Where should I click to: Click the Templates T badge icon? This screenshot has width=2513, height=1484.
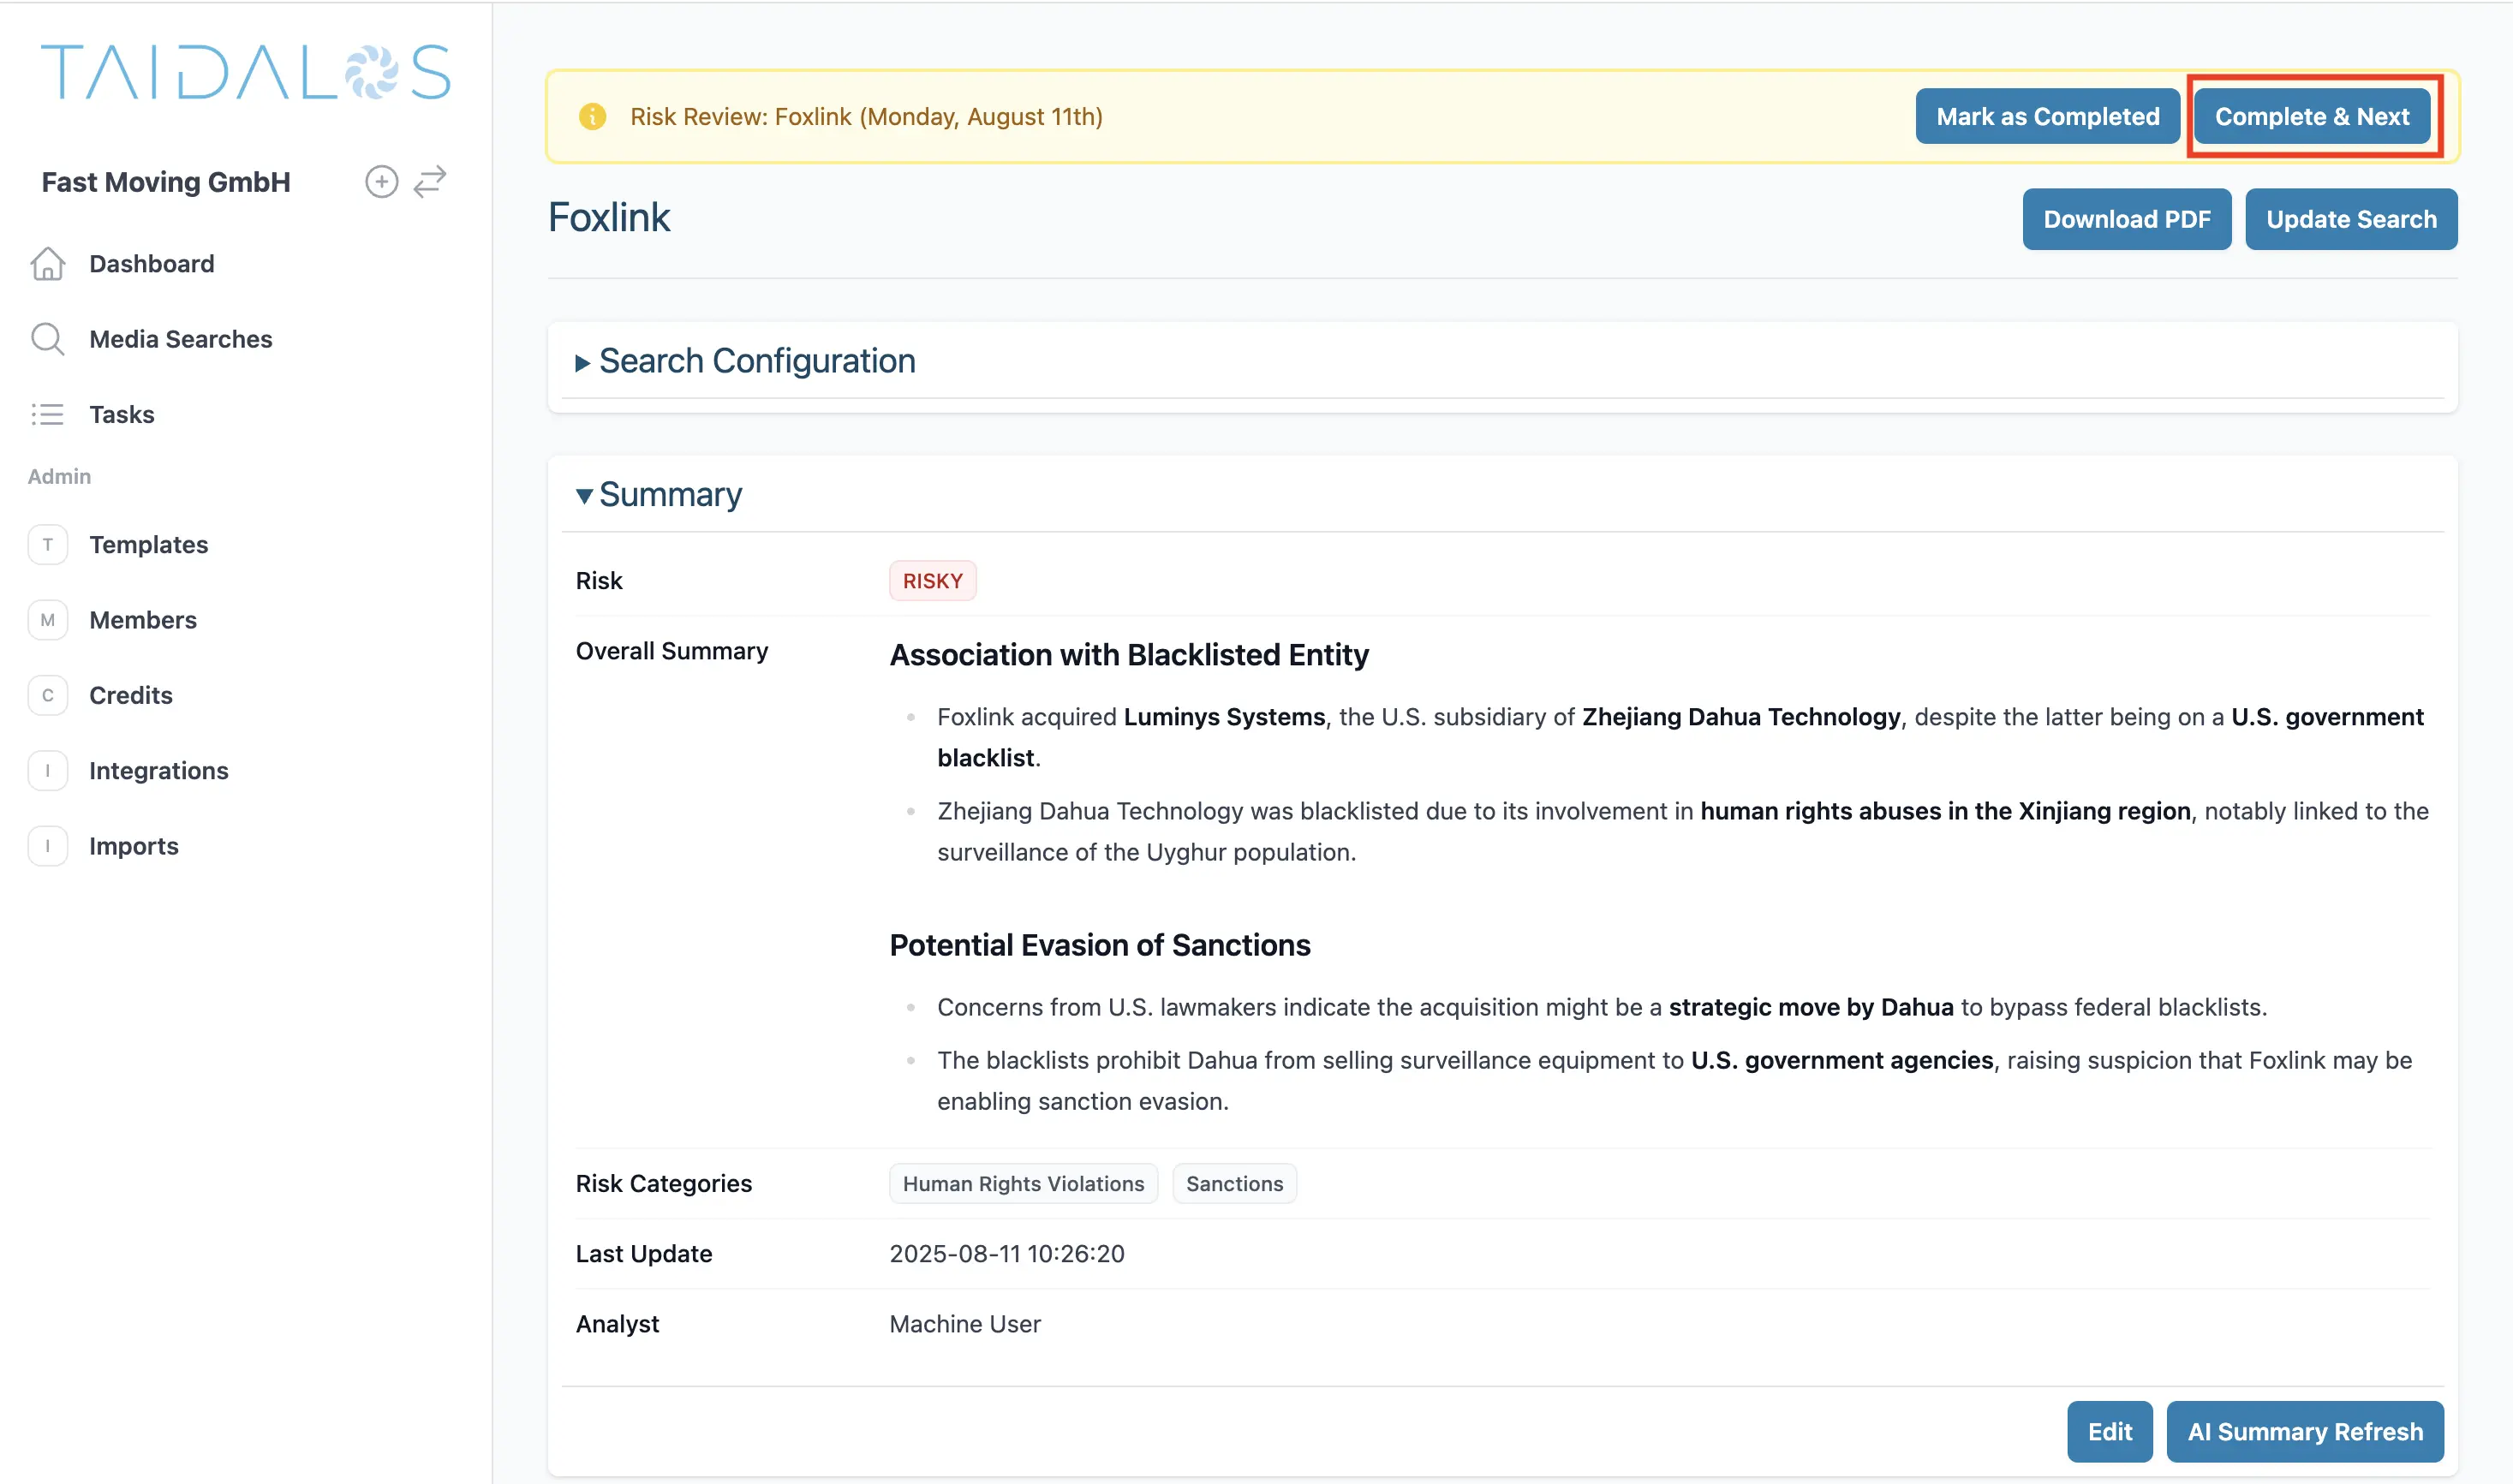point(47,545)
